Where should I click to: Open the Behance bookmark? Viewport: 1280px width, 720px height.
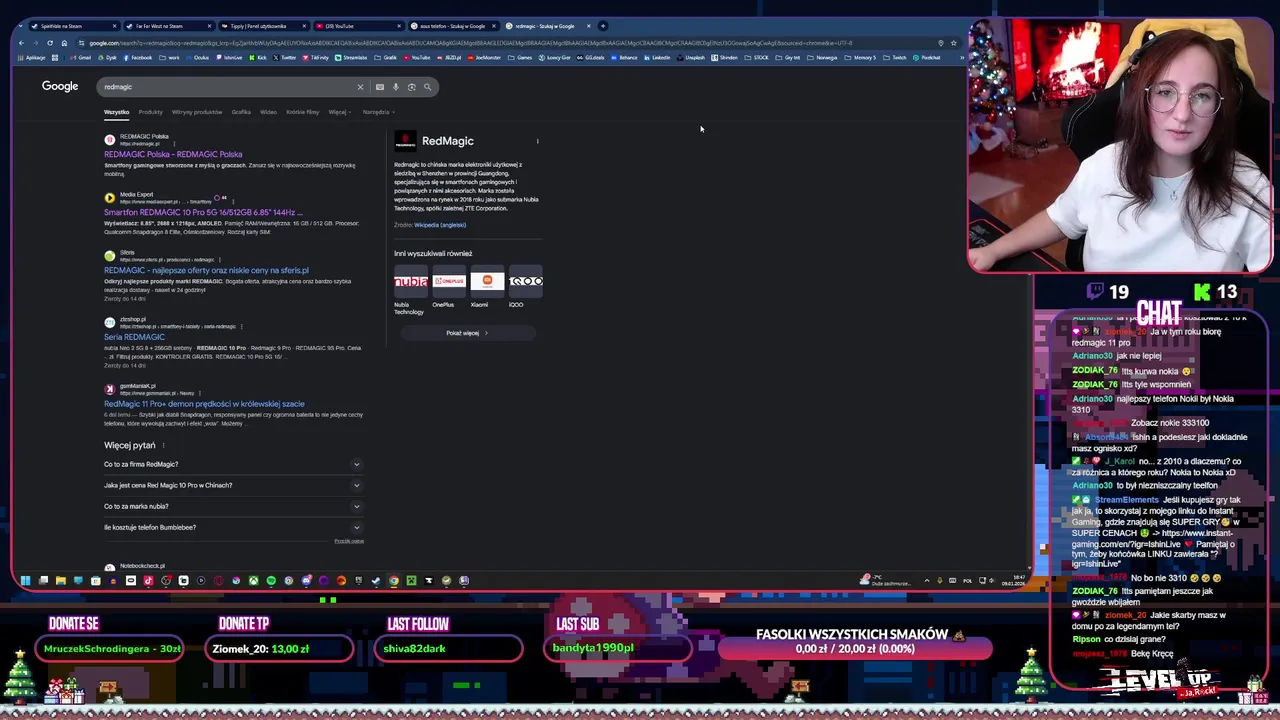624,58
